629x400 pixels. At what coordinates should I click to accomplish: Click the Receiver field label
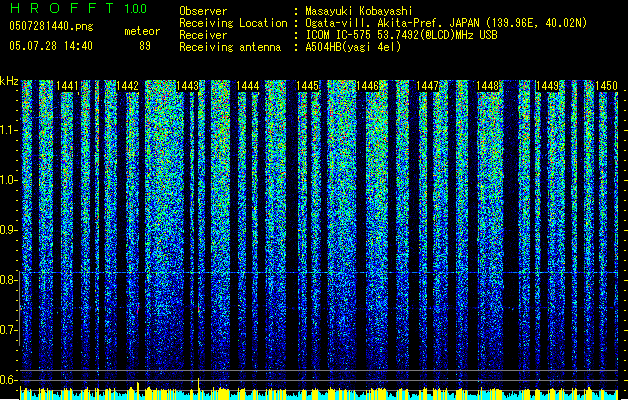[x=203, y=35]
